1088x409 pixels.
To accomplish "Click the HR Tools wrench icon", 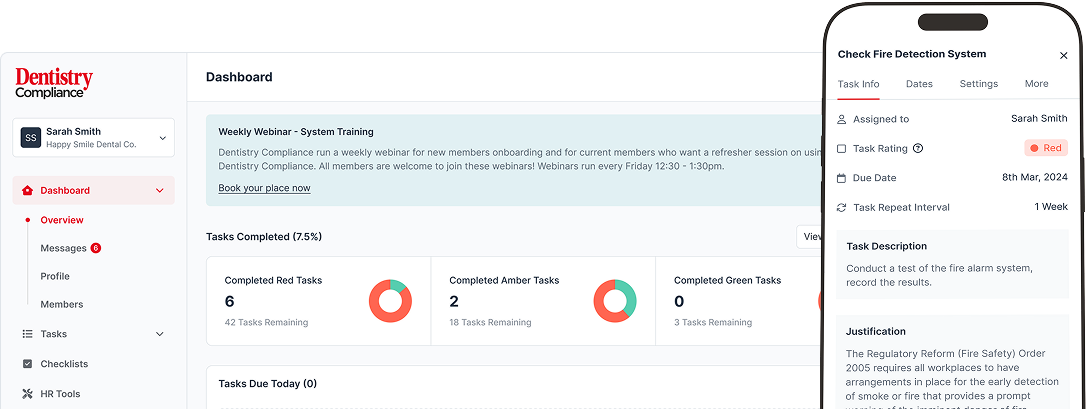I will (x=28, y=394).
